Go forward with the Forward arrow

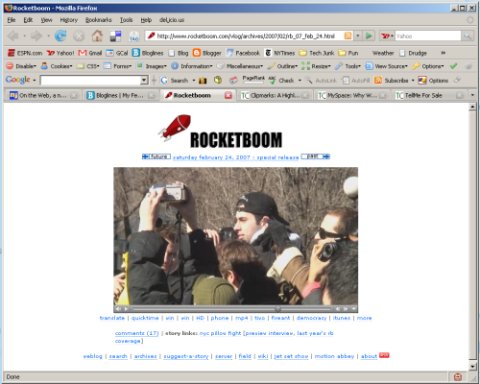pos(36,36)
